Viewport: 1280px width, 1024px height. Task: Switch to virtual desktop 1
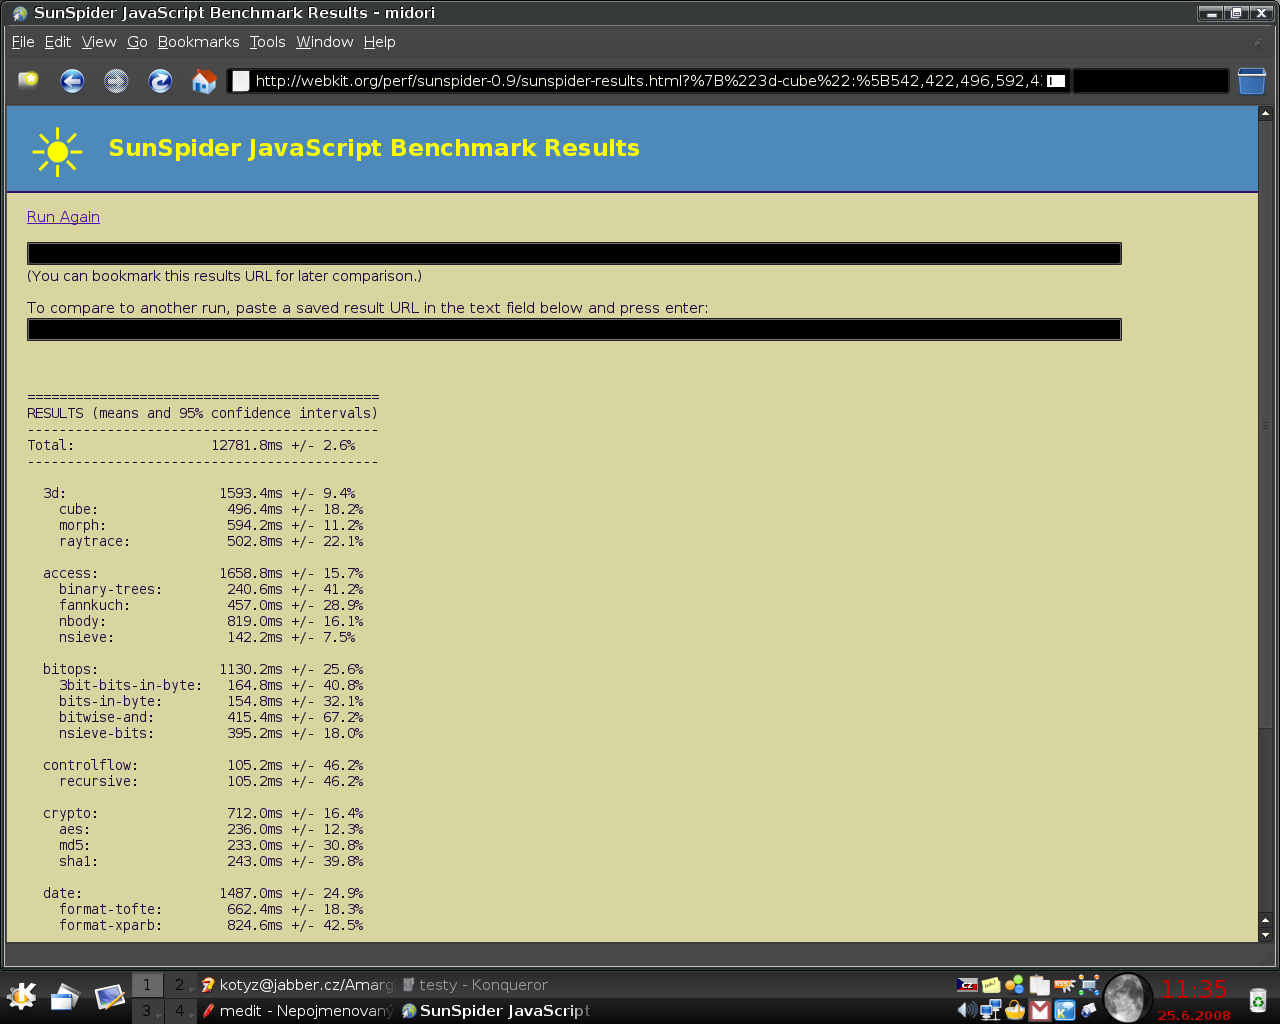coord(147,985)
